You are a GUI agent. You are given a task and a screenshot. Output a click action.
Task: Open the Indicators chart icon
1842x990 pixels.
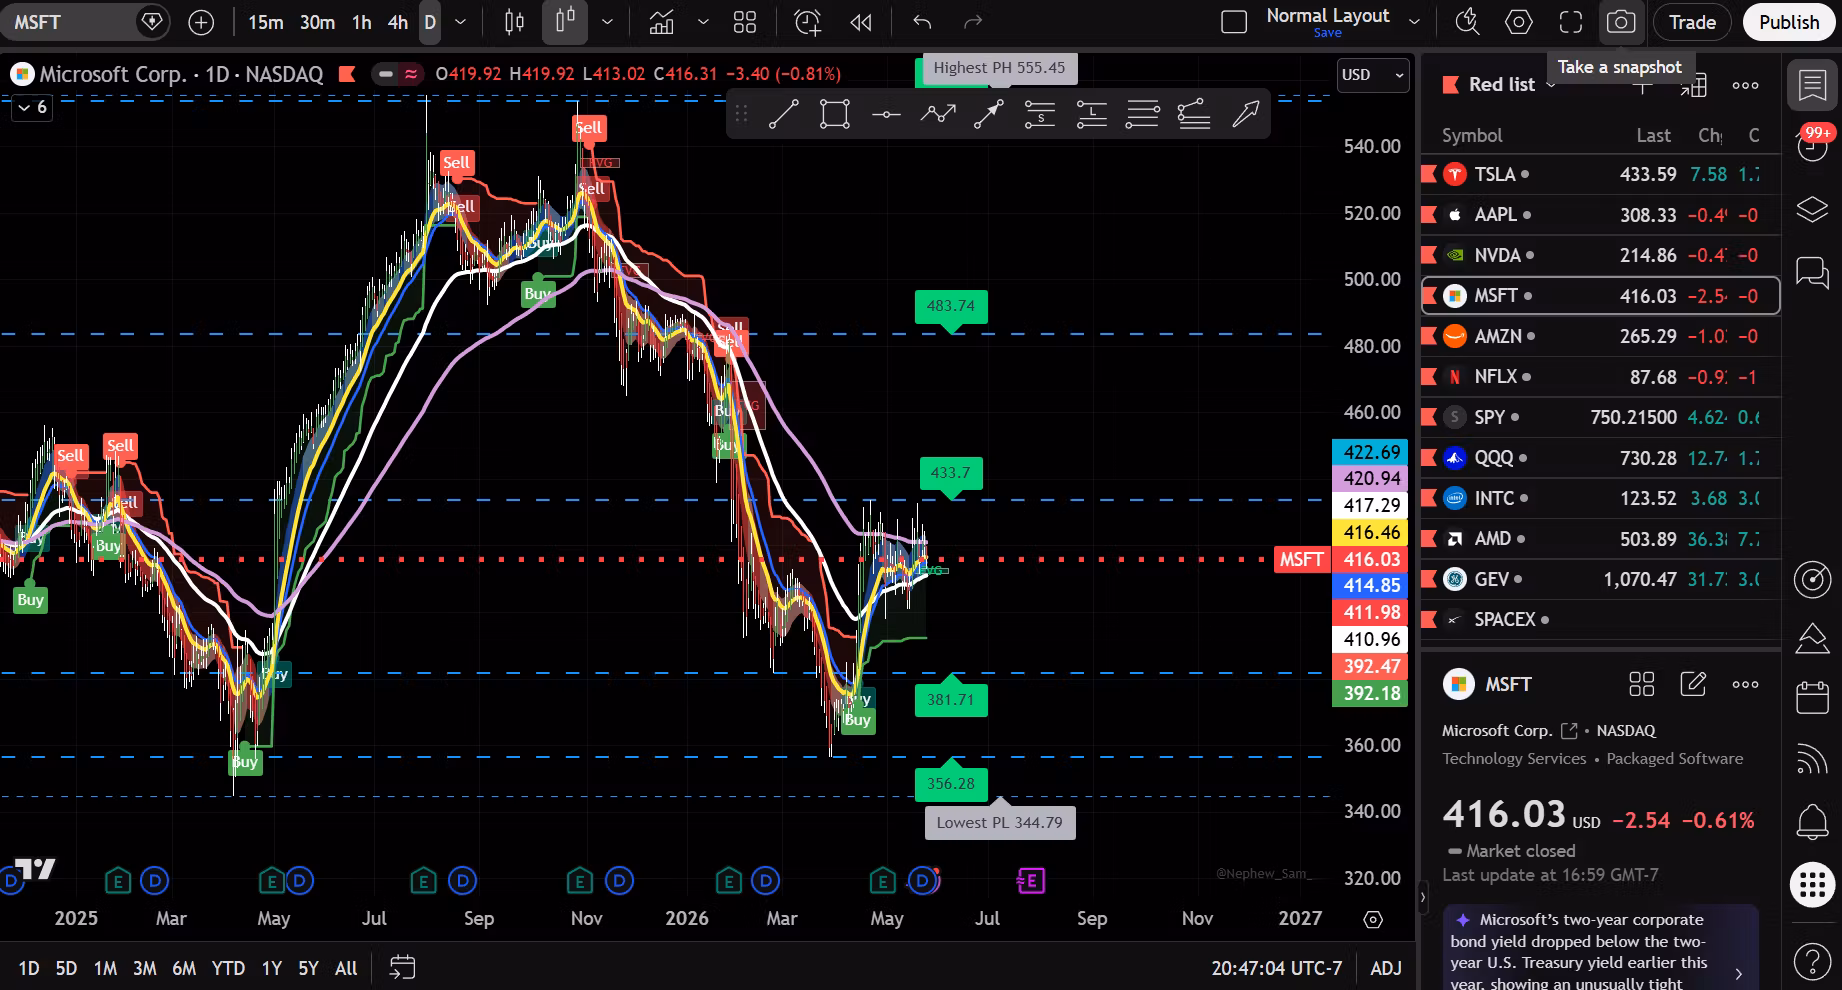661,22
